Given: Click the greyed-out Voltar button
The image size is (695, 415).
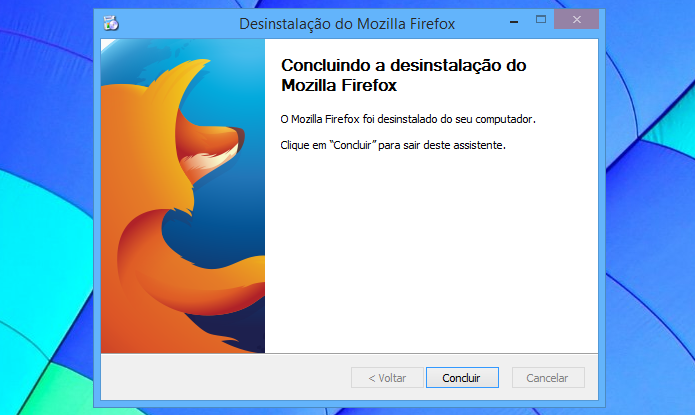Looking at the screenshot, I should pyautogui.click(x=387, y=378).
